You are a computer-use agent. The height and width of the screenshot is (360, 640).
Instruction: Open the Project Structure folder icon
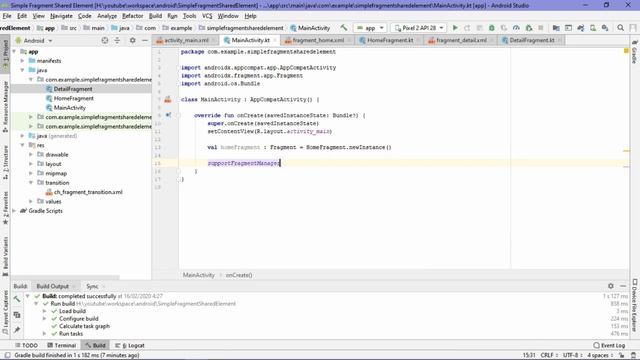click(556, 28)
